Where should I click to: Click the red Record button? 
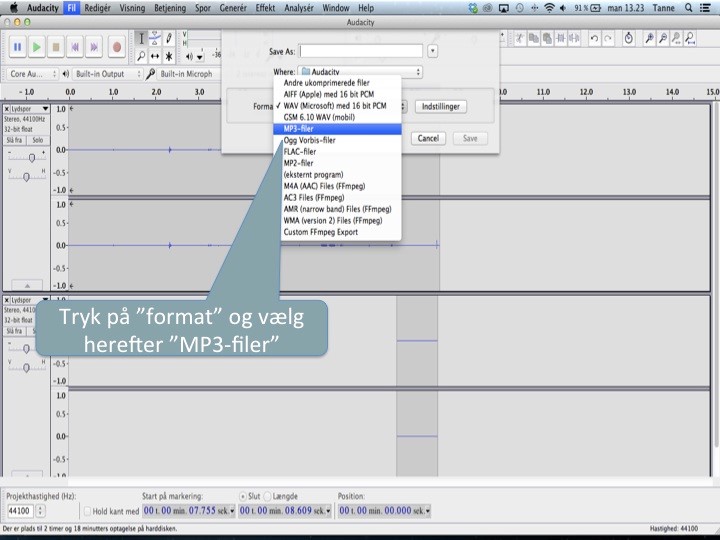(117, 47)
